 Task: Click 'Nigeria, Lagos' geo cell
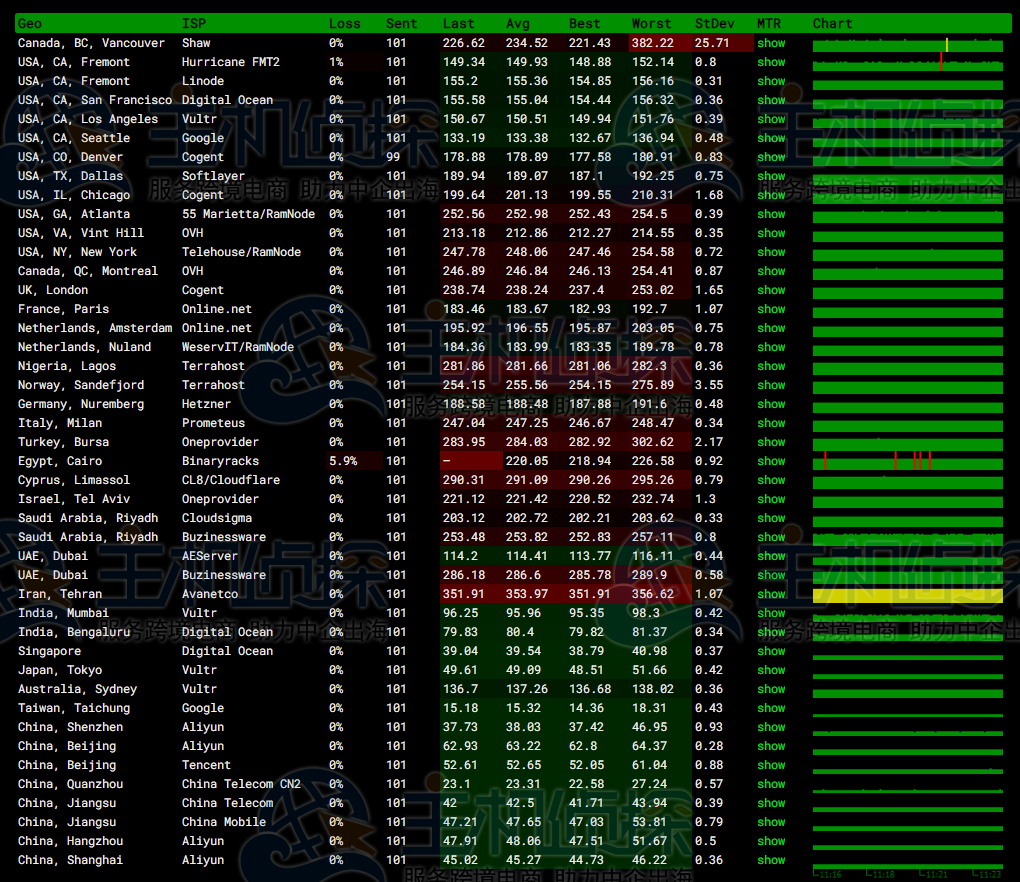(67, 366)
